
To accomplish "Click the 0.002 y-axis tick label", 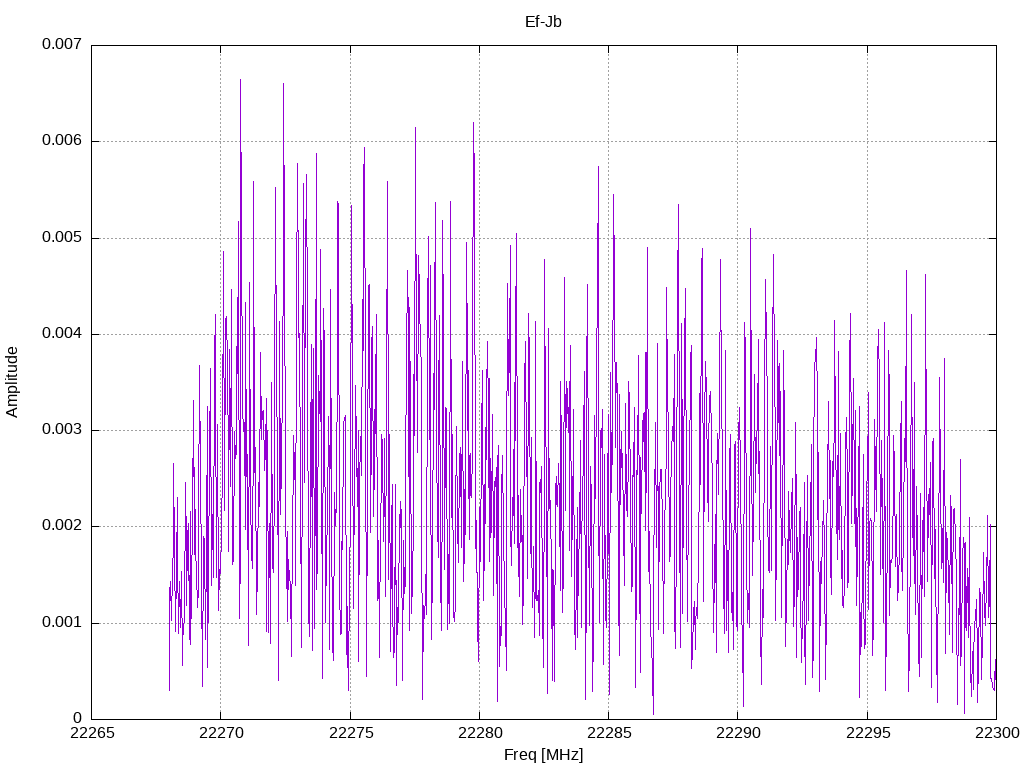I will [62, 526].
